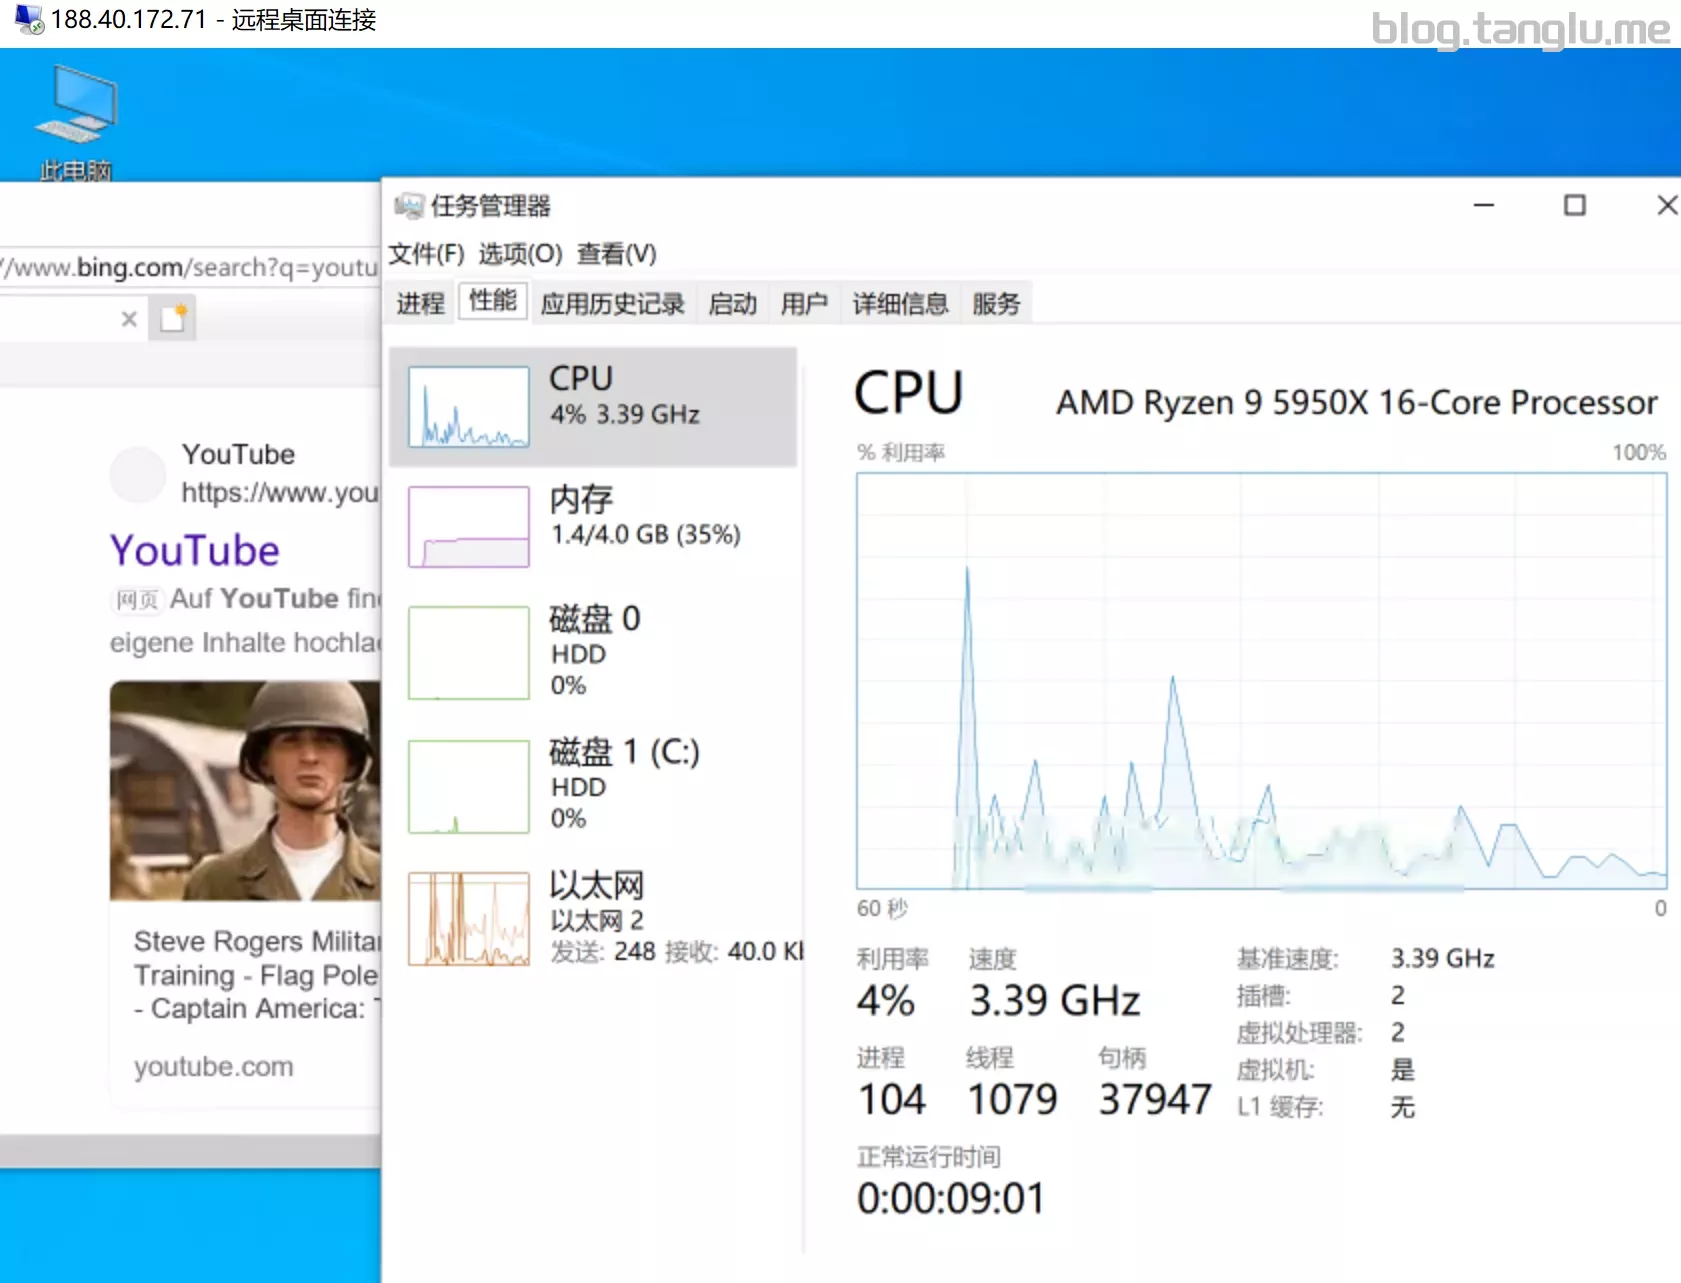Screen dimensions: 1681x1283
Task: Open the 选项(O) menu
Action: (x=520, y=254)
